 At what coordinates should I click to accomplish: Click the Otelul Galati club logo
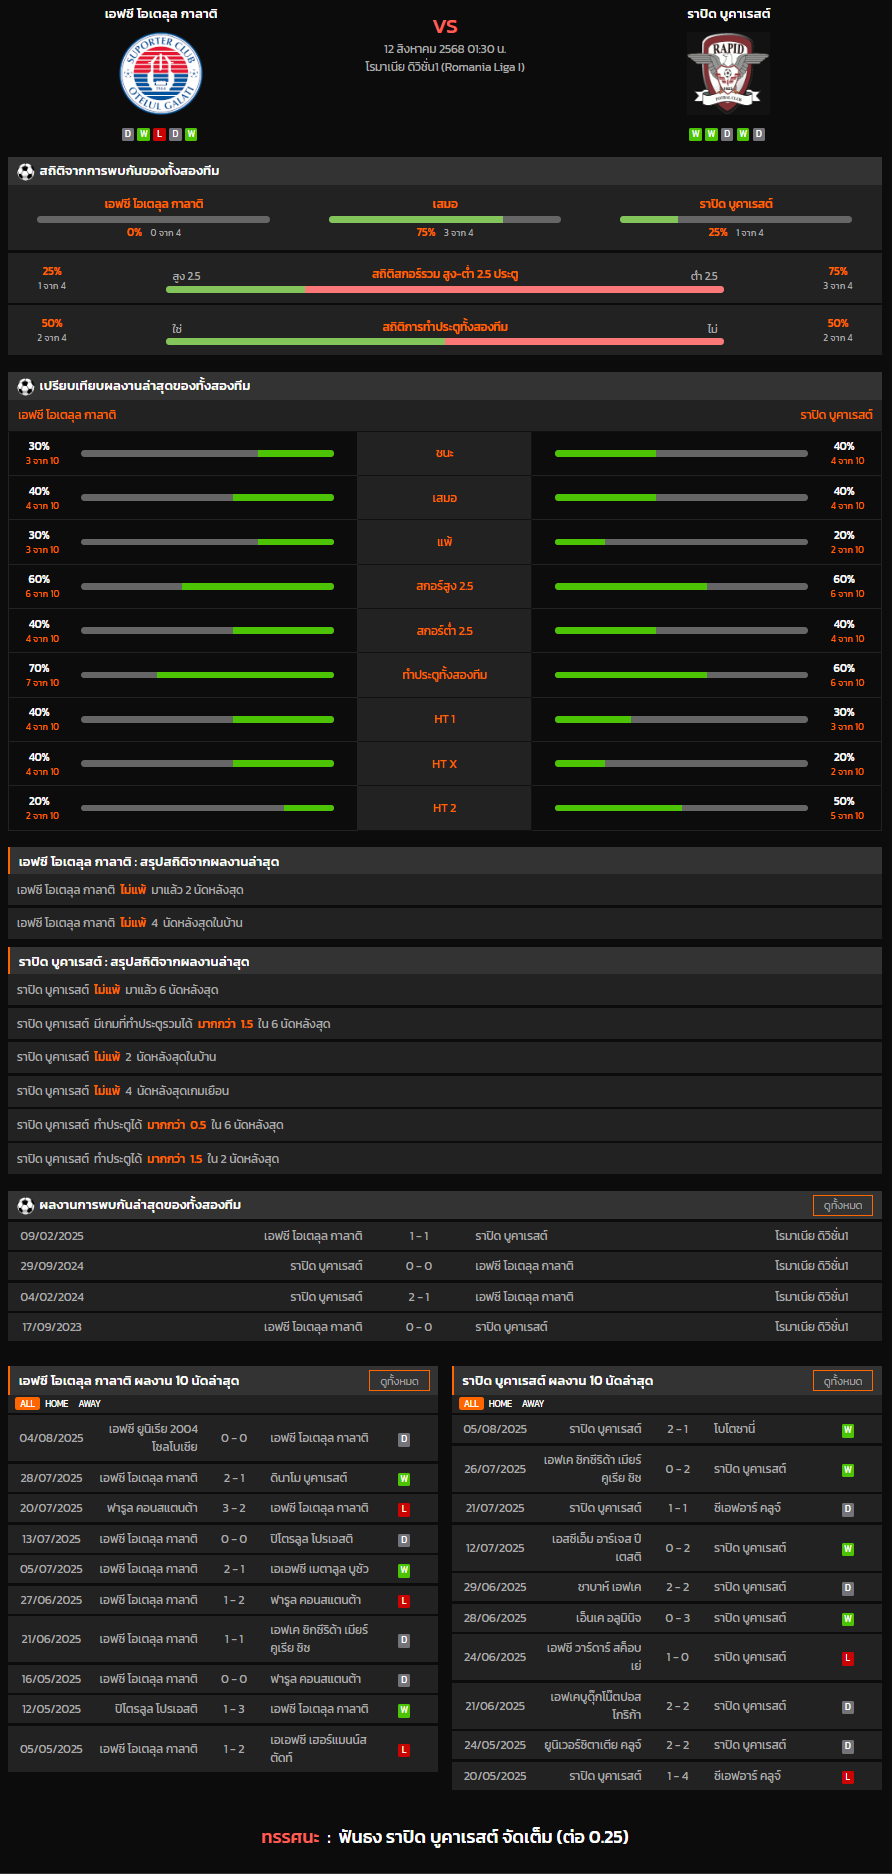[x=161, y=74]
